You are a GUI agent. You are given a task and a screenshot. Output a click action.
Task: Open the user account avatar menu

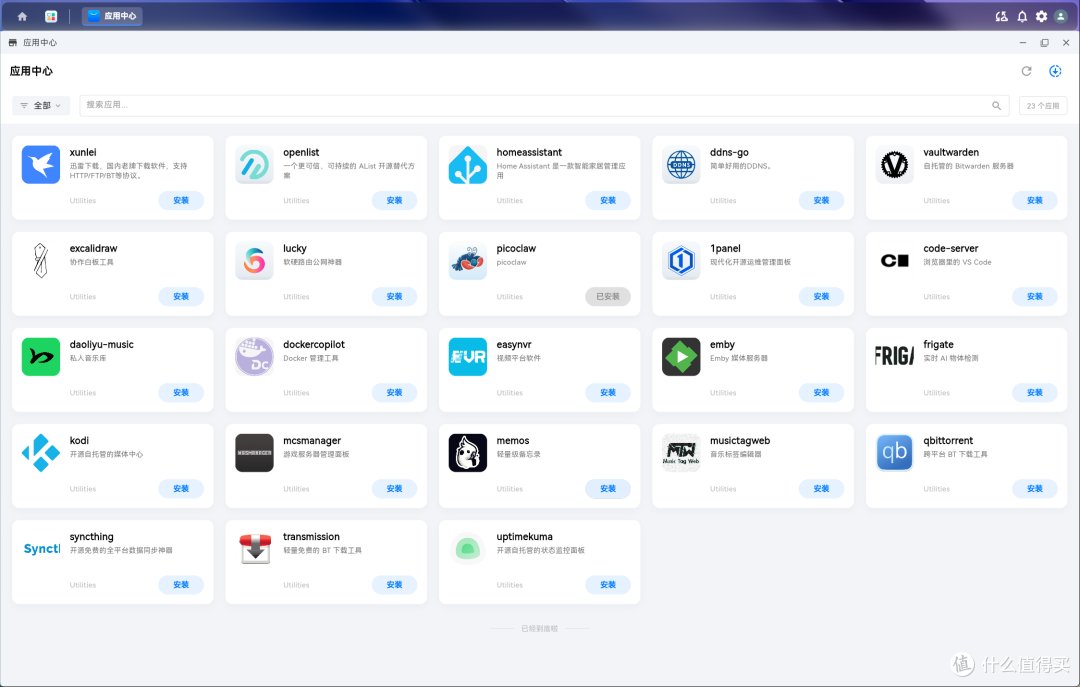1061,16
